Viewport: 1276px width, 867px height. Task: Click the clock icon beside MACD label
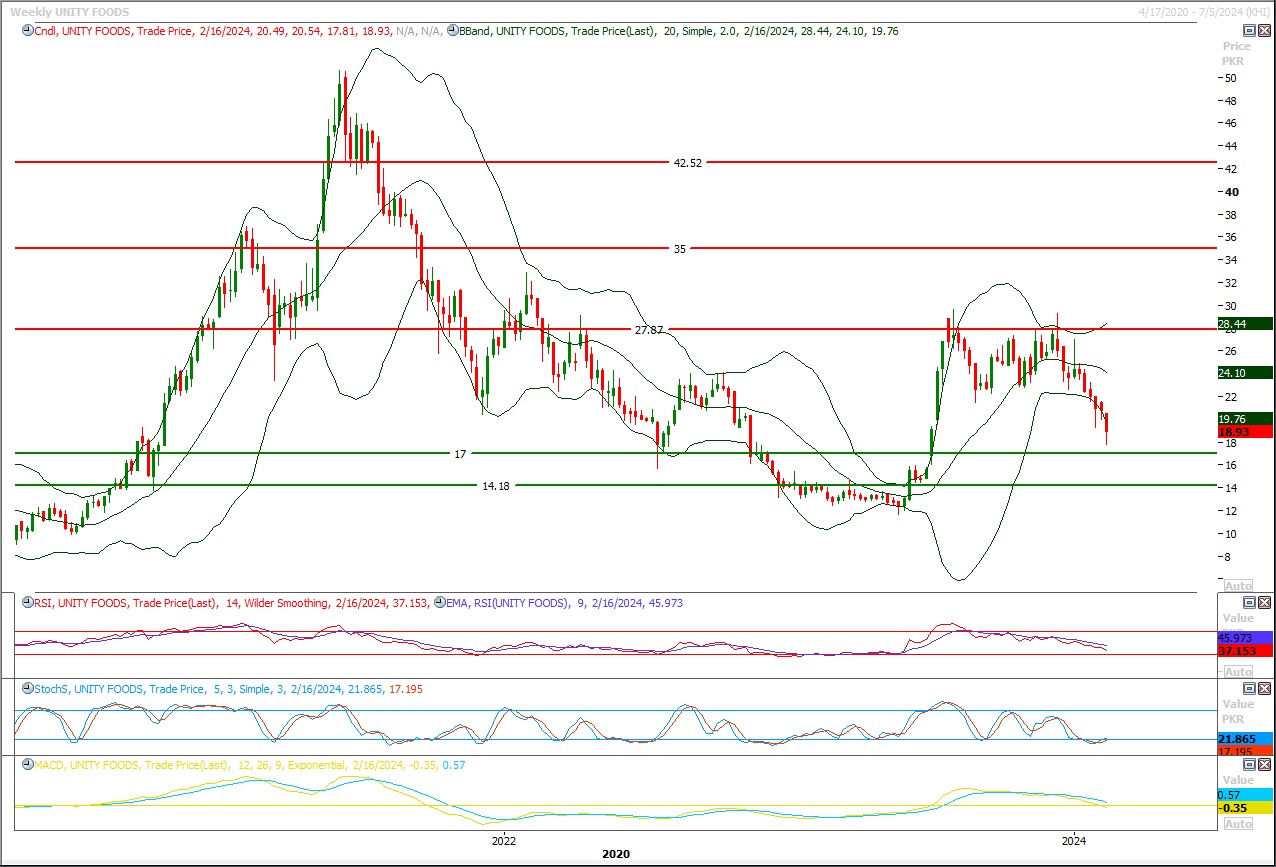pyautogui.click(x=26, y=765)
